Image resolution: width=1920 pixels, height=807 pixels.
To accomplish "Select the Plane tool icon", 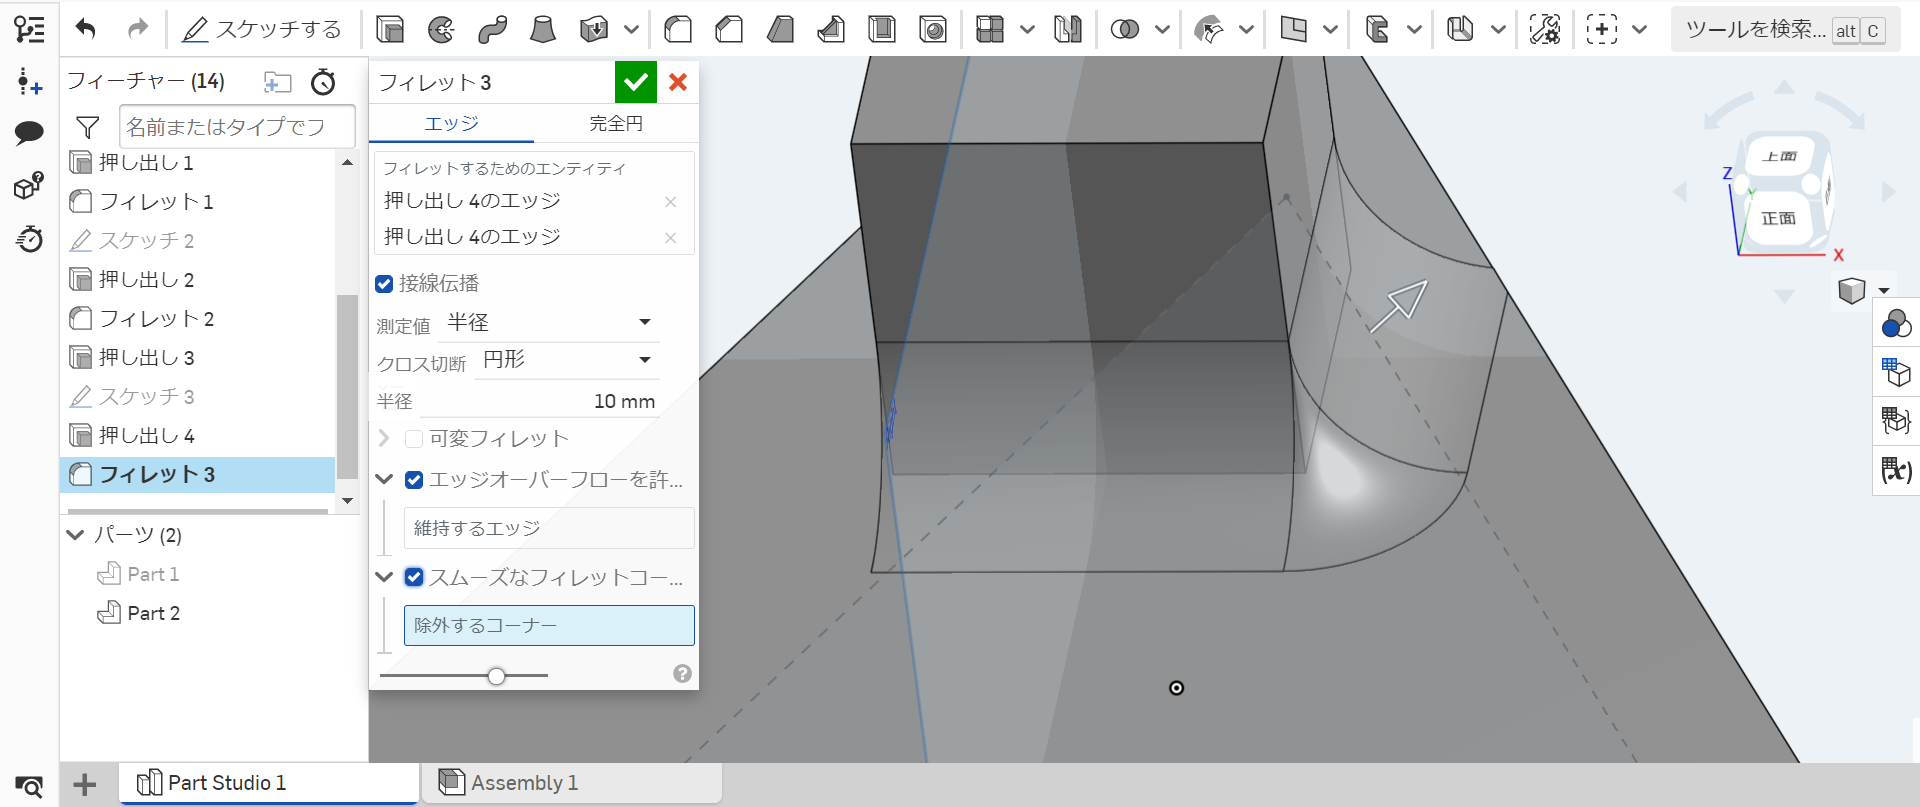I will [1293, 30].
